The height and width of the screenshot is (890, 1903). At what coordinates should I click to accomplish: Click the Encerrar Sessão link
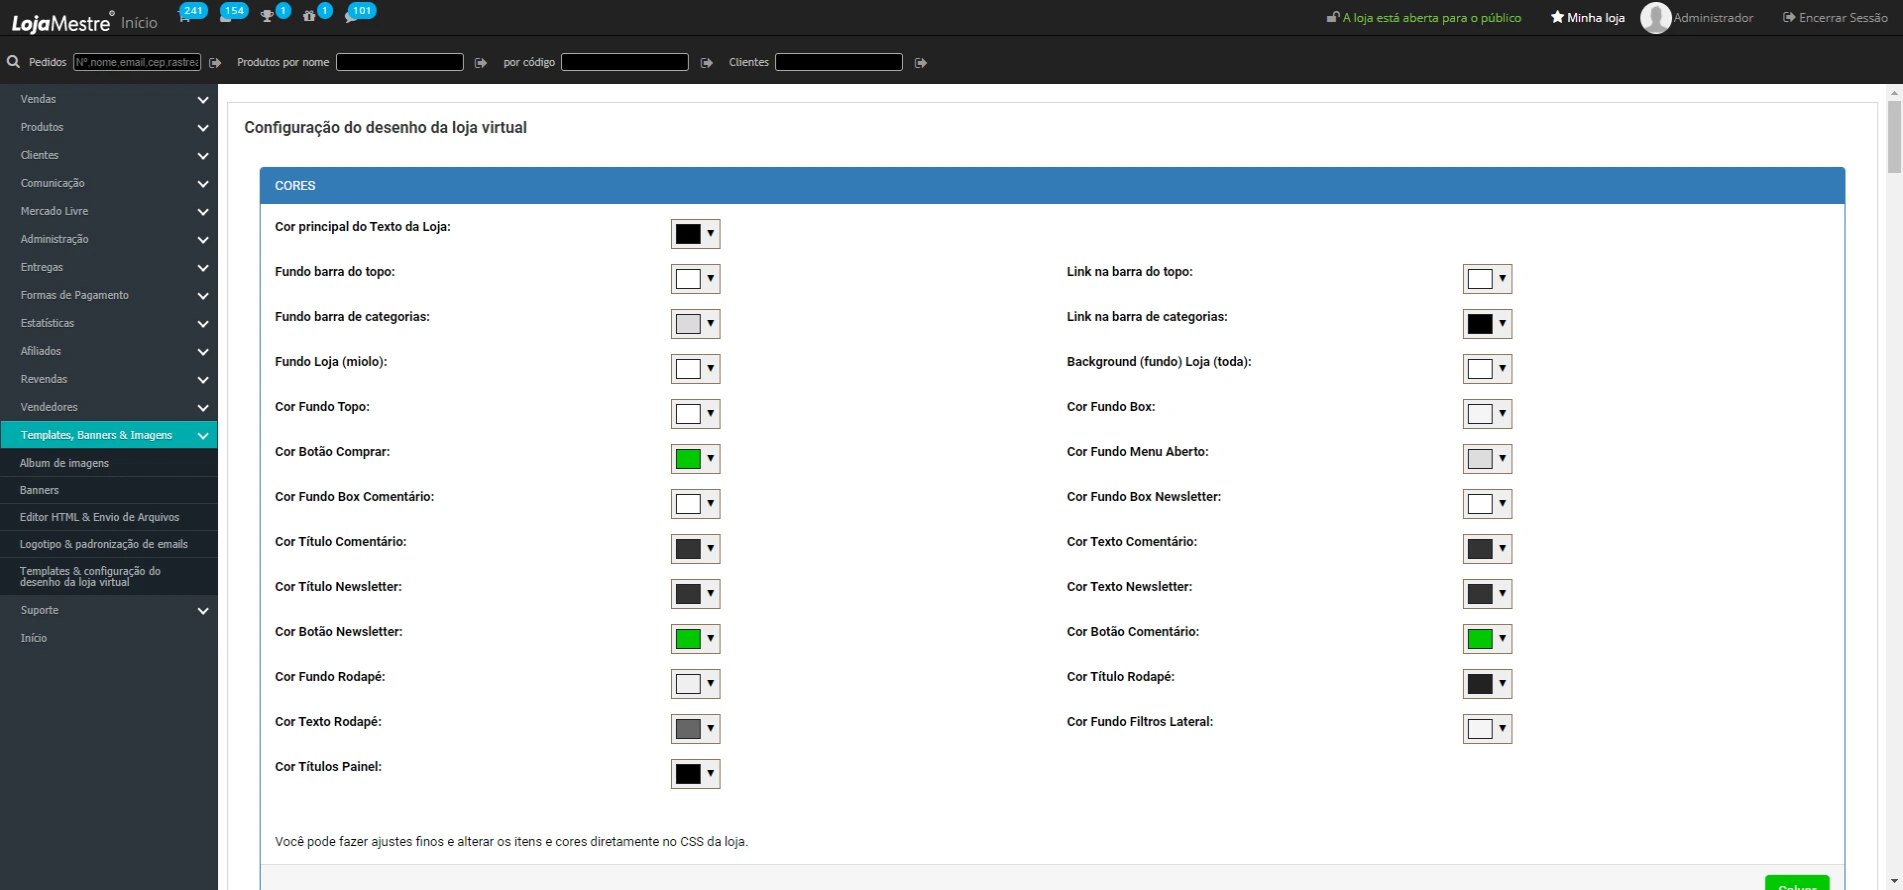(x=1835, y=18)
